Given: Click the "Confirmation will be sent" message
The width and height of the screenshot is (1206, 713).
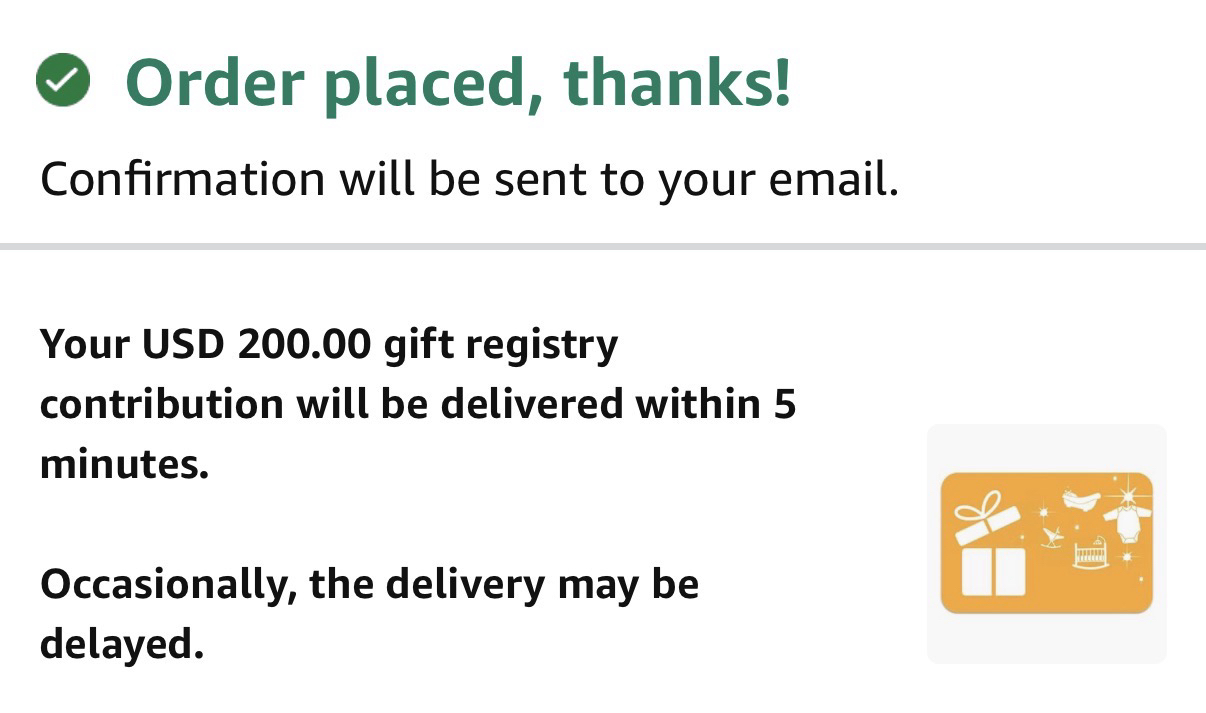Looking at the screenshot, I should click(x=469, y=180).
